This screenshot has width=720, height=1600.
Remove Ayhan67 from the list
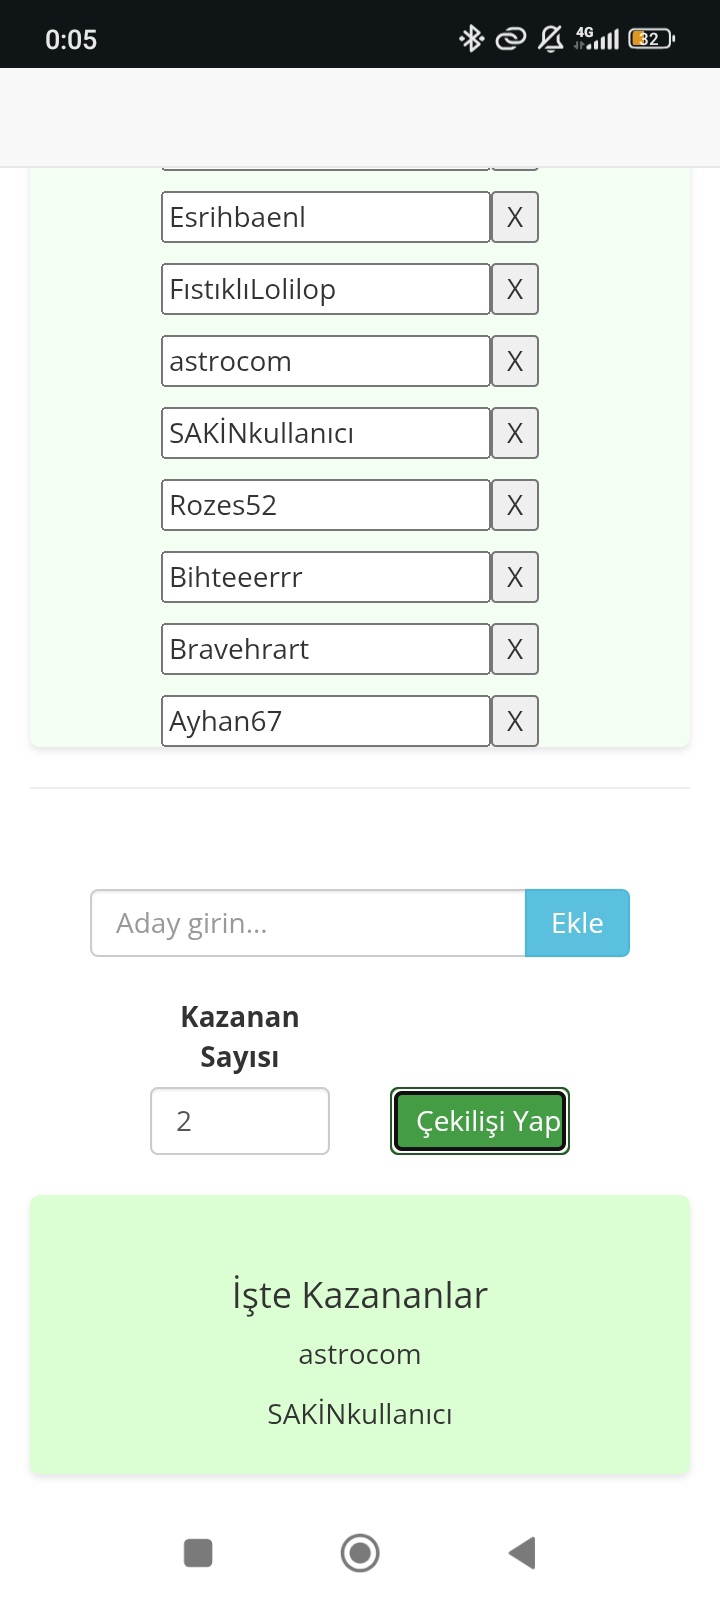click(x=515, y=721)
